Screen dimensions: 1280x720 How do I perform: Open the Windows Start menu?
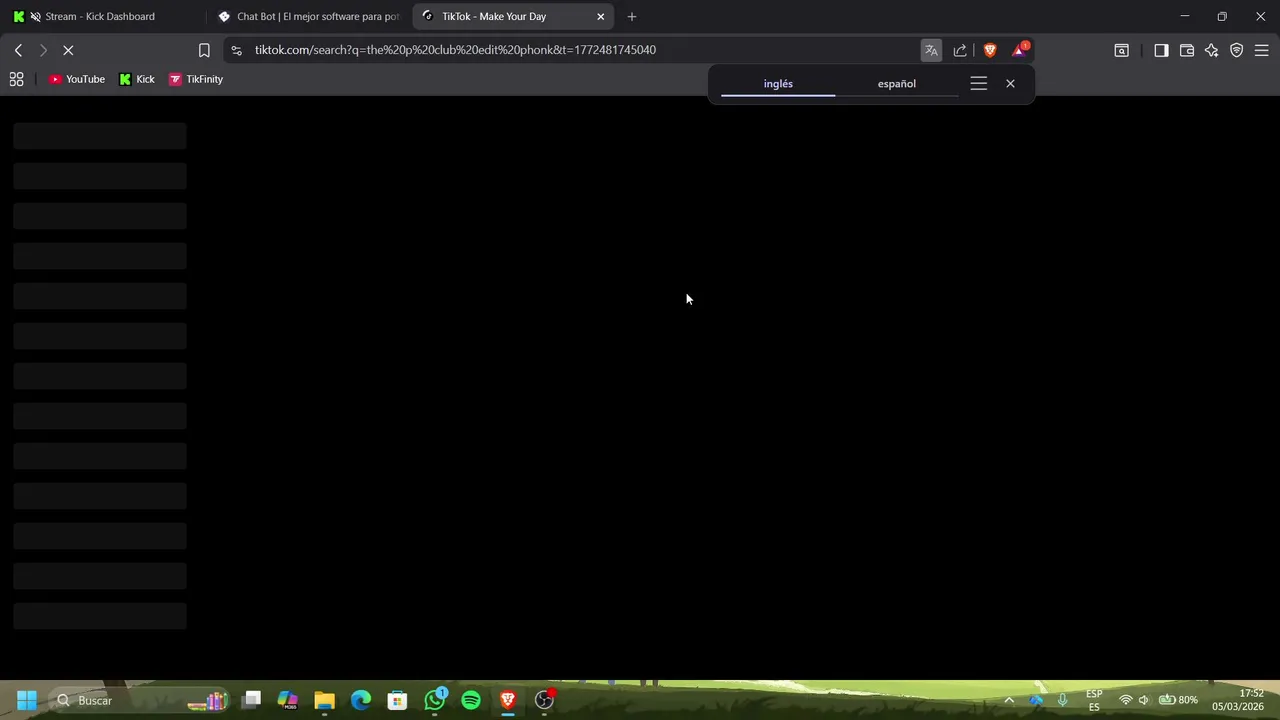[27, 700]
